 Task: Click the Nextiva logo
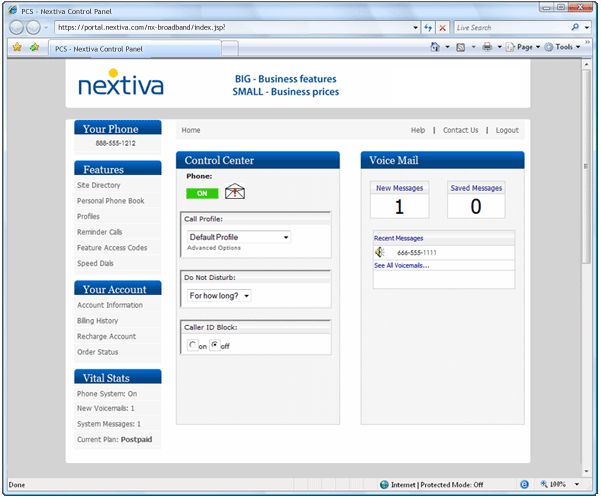pyautogui.click(x=121, y=83)
